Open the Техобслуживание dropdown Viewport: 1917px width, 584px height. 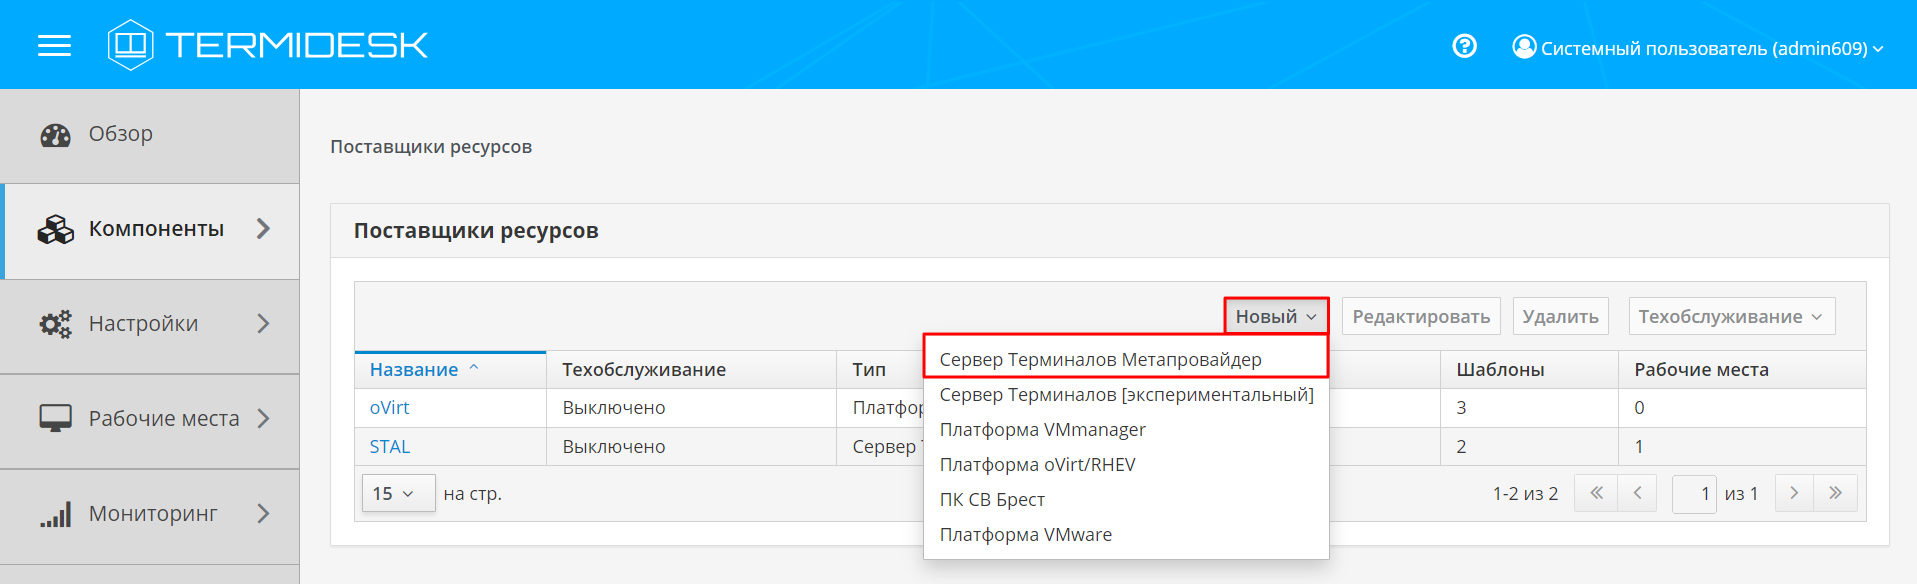click(1731, 317)
